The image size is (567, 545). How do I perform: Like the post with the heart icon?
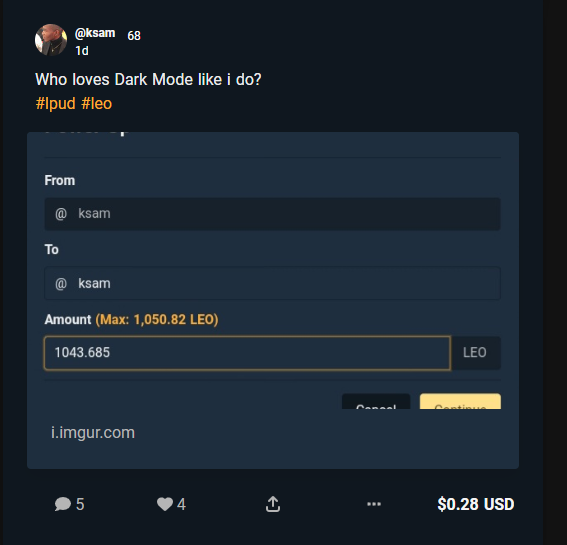[165, 504]
